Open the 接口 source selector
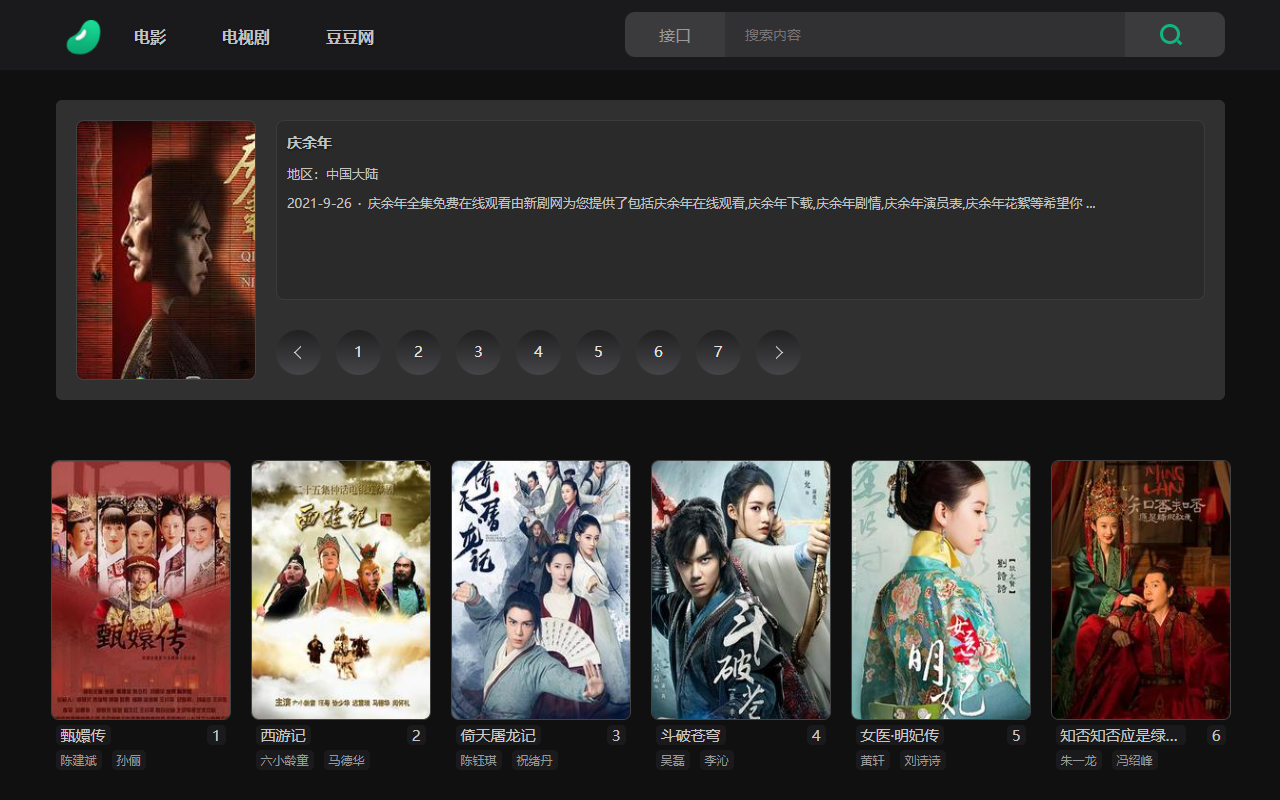 click(x=675, y=35)
